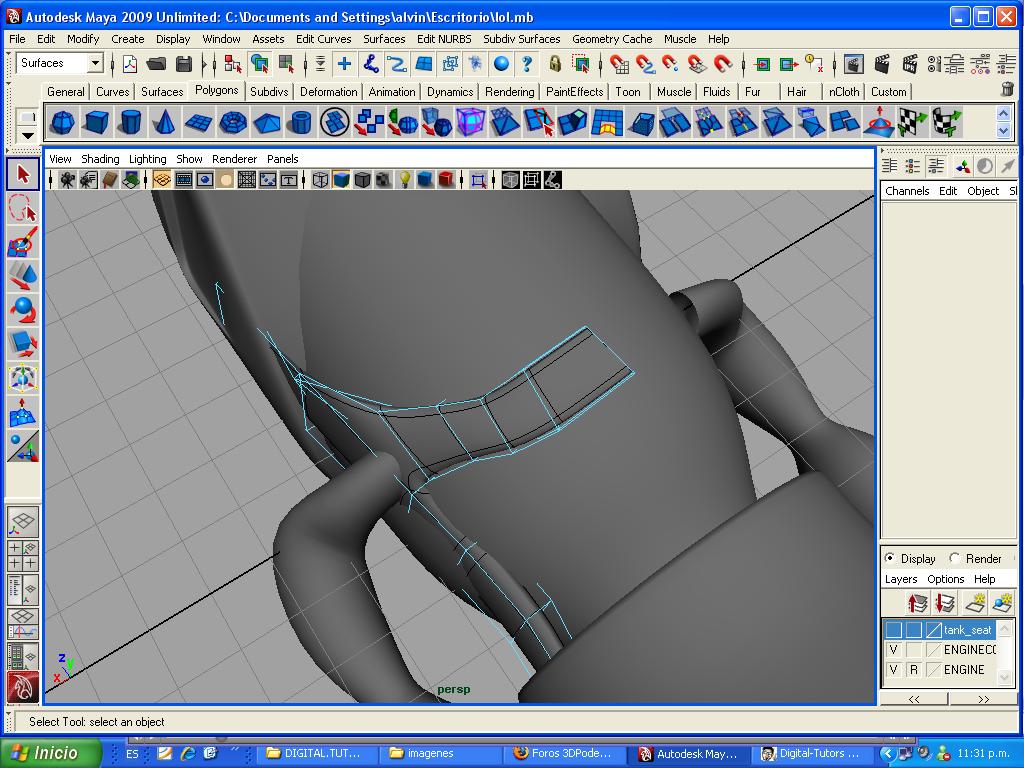Click the color box of tank_seat layer
The image size is (1024, 768).
pyautogui.click(x=934, y=630)
